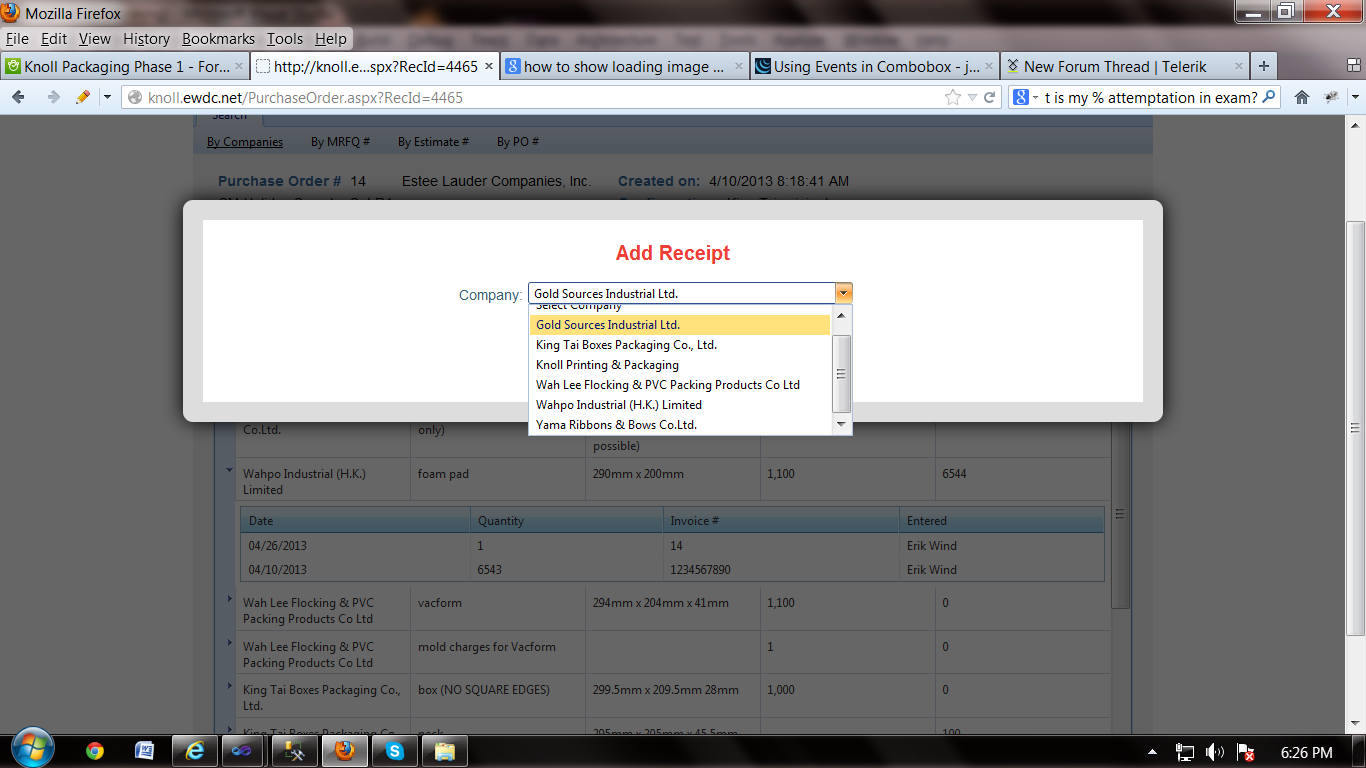This screenshot has height=768, width=1366.
Task: Choose Wahpo Industrial (H.K.) Limited option
Action: pos(680,405)
